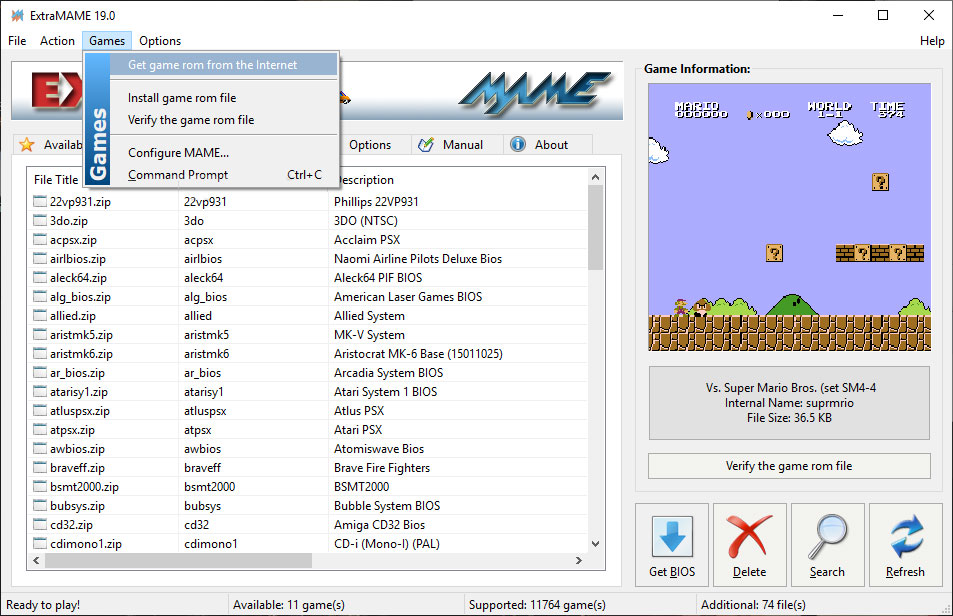953x616 pixels.
Task: Choose Install game rom file menu entry
Action: [x=182, y=98]
